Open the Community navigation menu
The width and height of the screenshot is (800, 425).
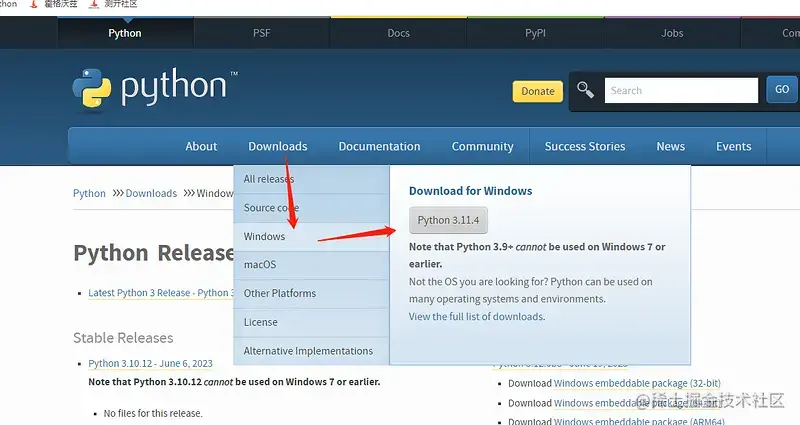tap(482, 146)
